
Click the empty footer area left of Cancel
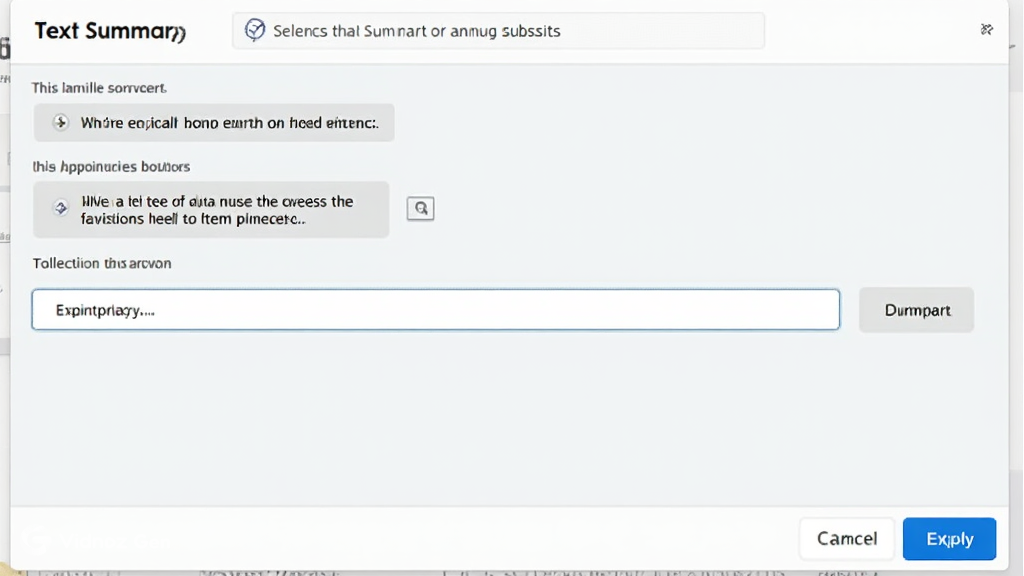pos(400,539)
